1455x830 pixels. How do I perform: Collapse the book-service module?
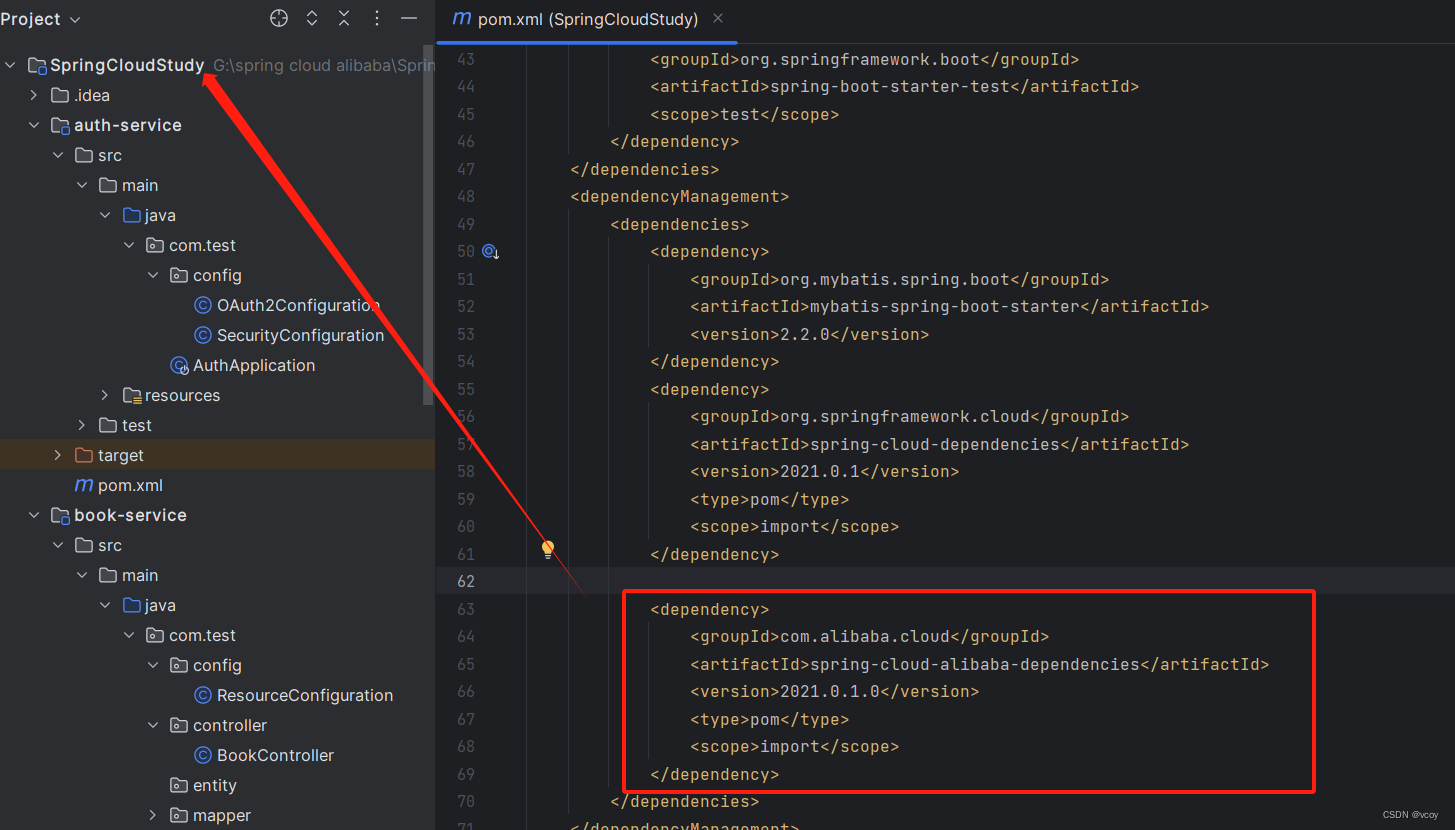[x=34, y=515]
